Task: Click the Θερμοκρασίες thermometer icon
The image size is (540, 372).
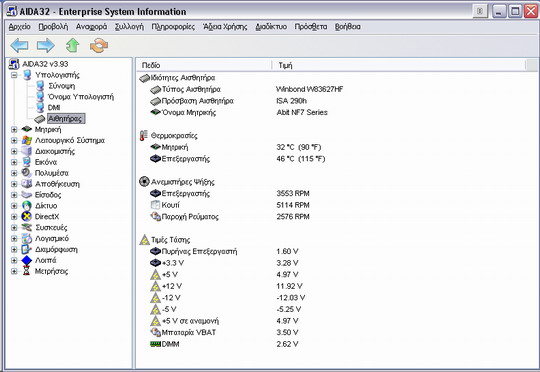Action: point(144,135)
